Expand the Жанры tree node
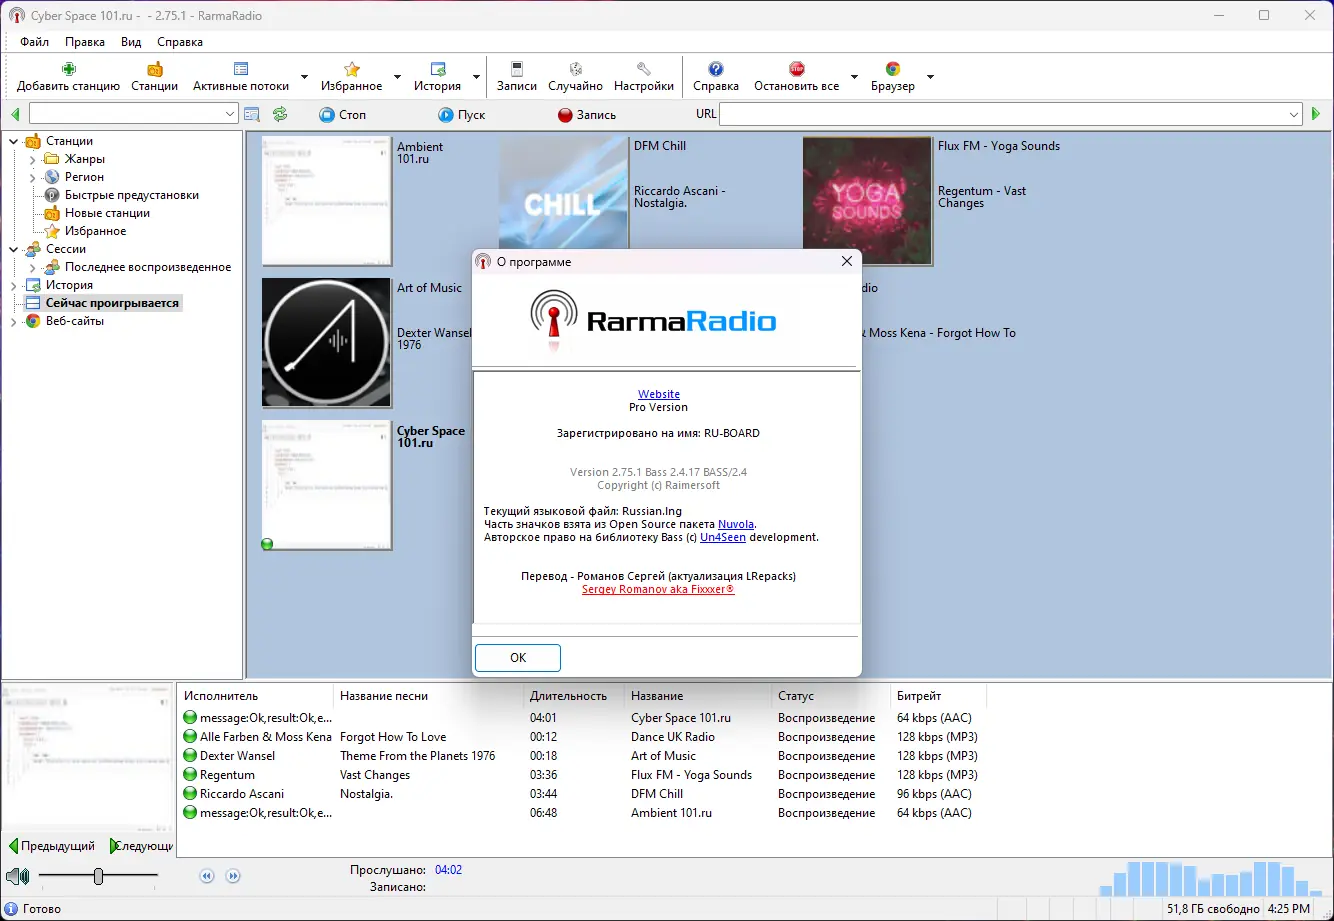The width and height of the screenshot is (1334, 921). [x=33, y=158]
